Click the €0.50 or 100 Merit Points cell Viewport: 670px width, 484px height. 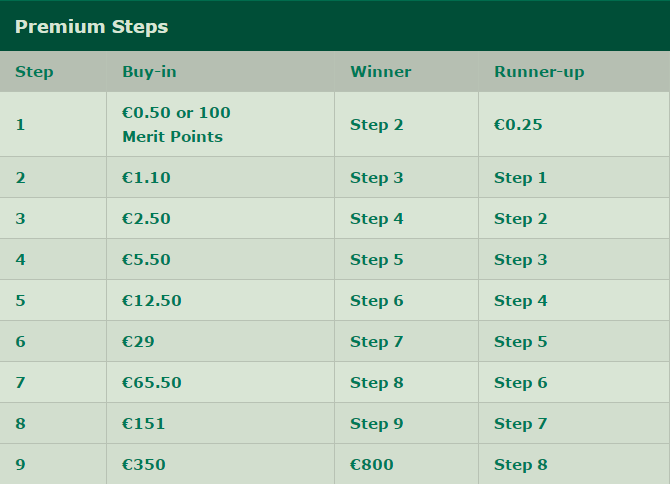[x=176, y=124]
